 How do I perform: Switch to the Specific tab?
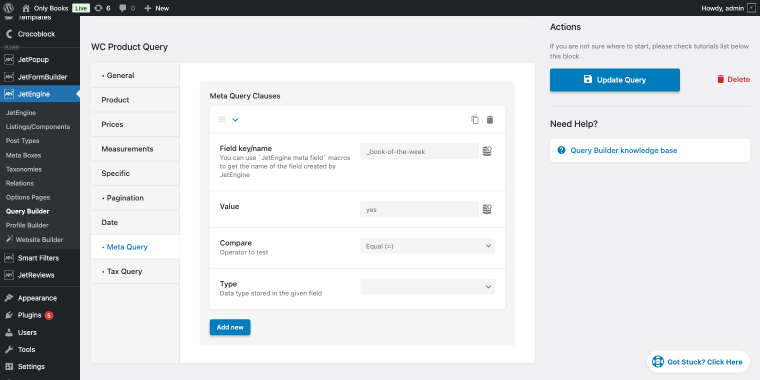click(135, 173)
